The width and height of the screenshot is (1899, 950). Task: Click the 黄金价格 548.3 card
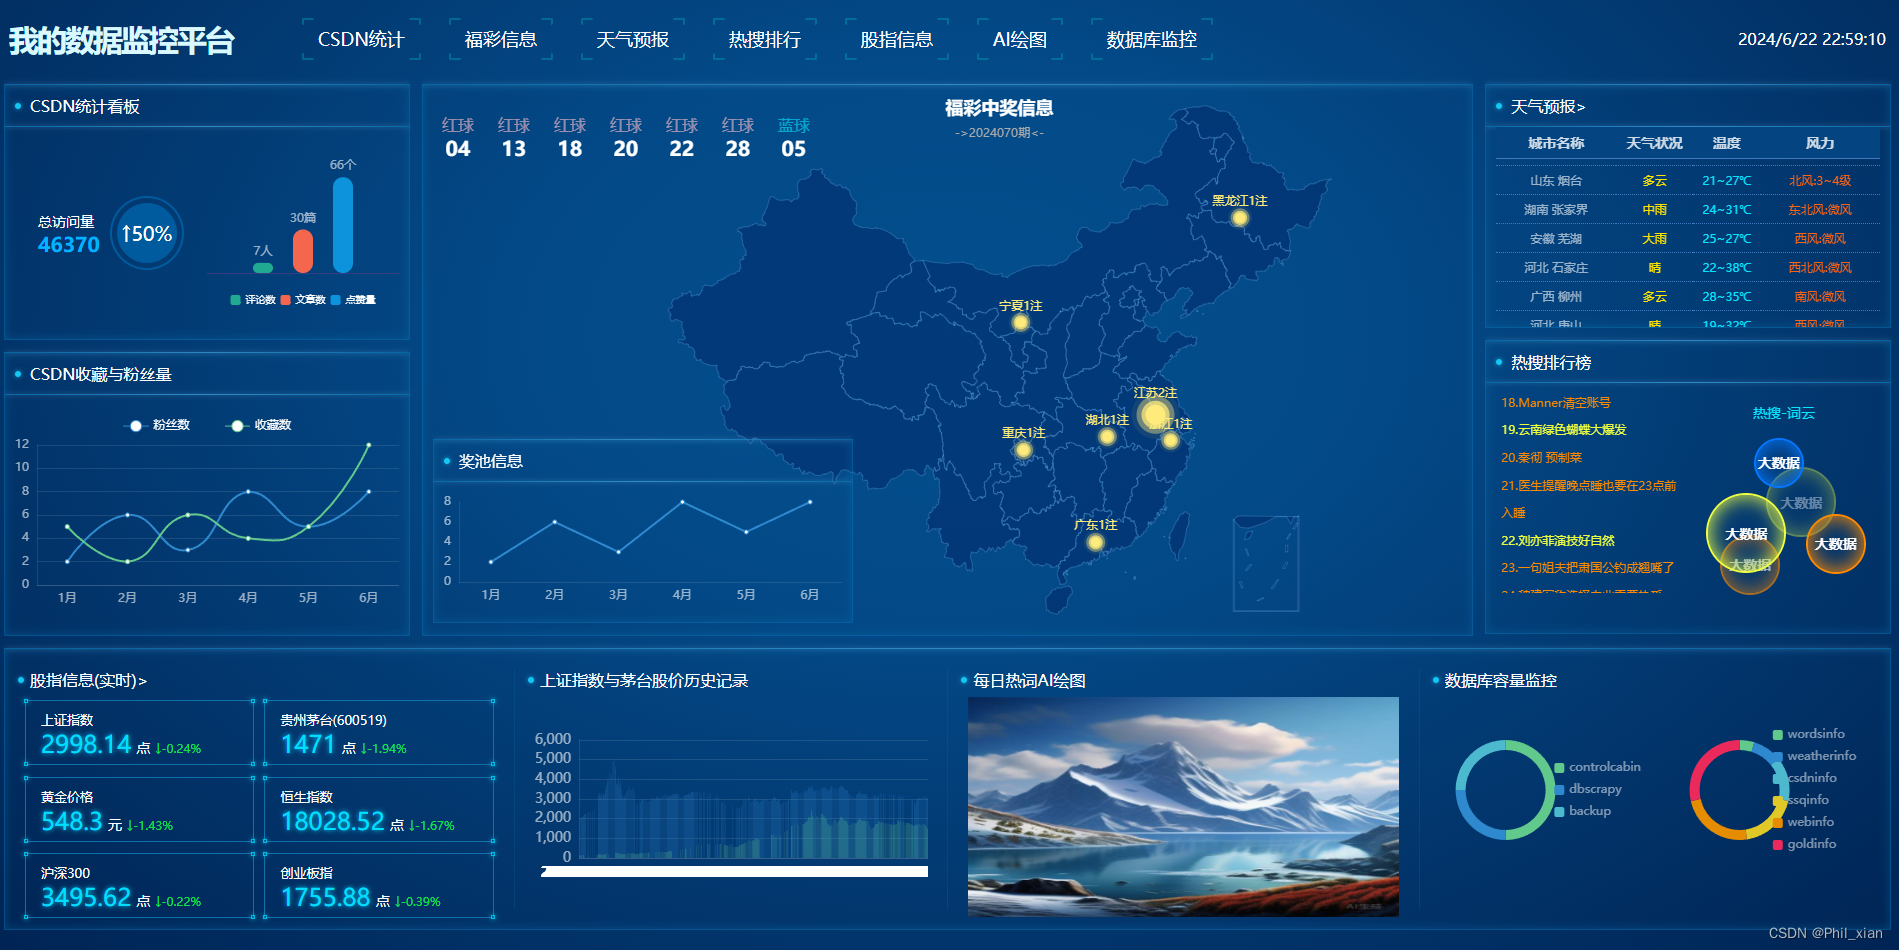pos(140,810)
